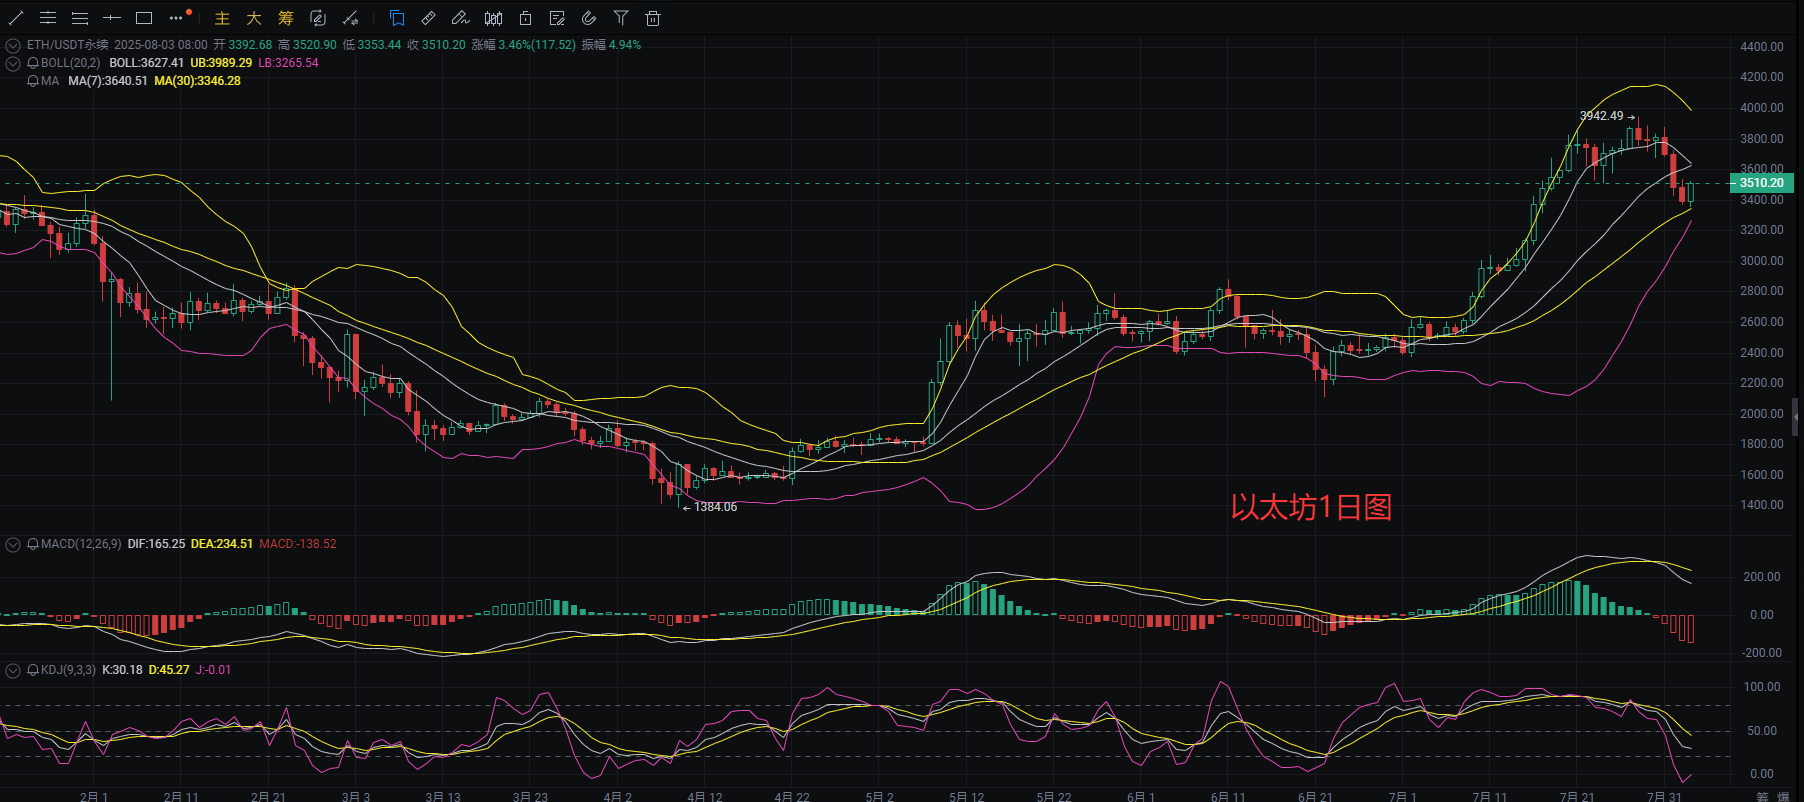The image size is (1804, 802).
Task: Select the trend line drawing tool
Action: point(16,18)
